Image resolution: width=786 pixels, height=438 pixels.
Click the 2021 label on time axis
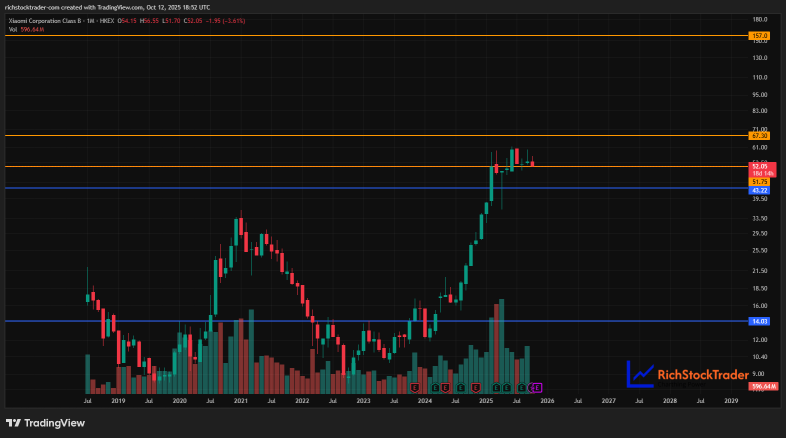coord(241,400)
